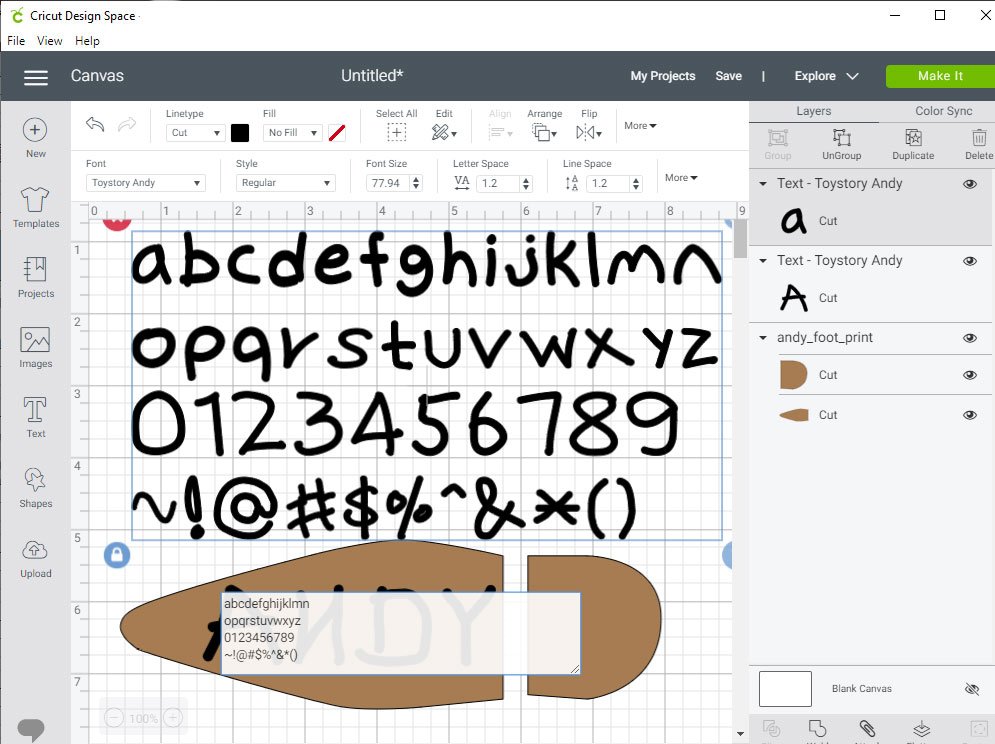Open the Fill No Fill dropdown
The height and width of the screenshot is (744, 995).
pos(292,133)
